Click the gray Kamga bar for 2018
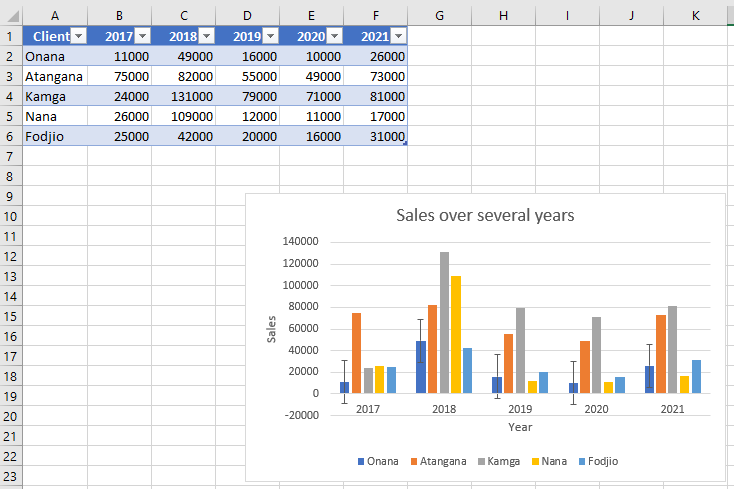This screenshot has width=734, height=489. [444, 322]
